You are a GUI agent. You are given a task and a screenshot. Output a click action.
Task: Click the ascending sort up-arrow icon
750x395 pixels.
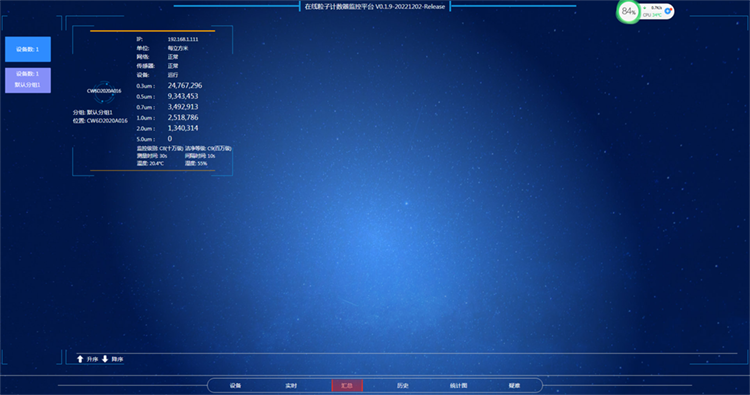click(80, 359)
